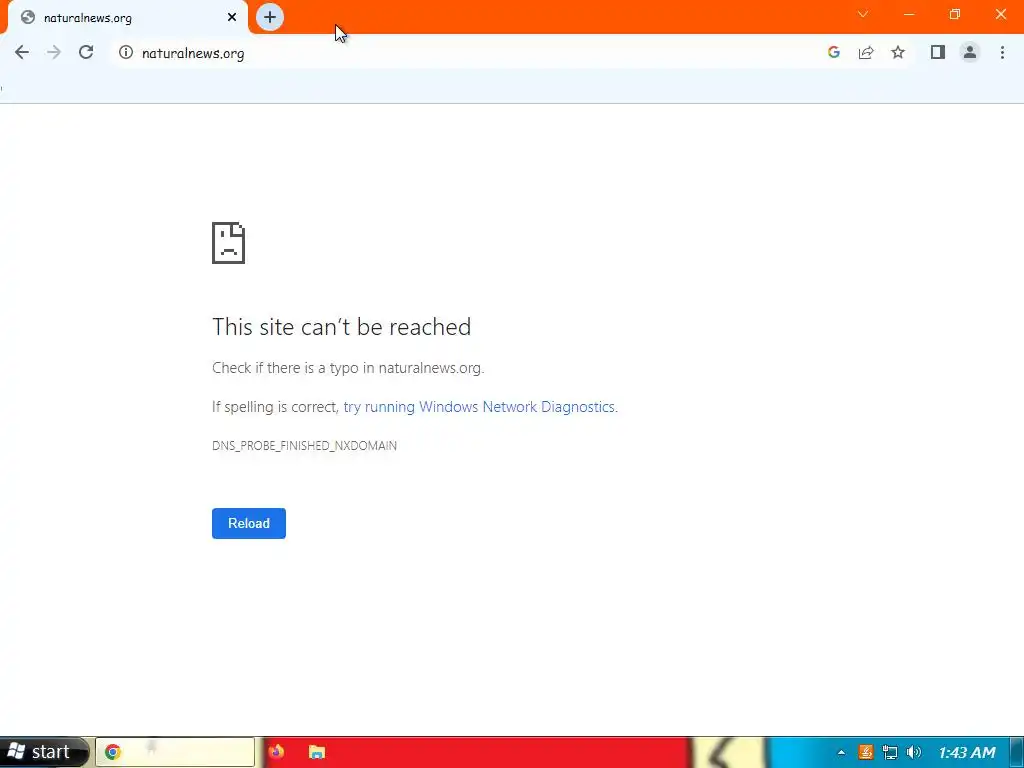Screen dimensions: 1024x768
Task: Expand the tab search chevron
Action: pyautogui.click(x=863, y=14)
